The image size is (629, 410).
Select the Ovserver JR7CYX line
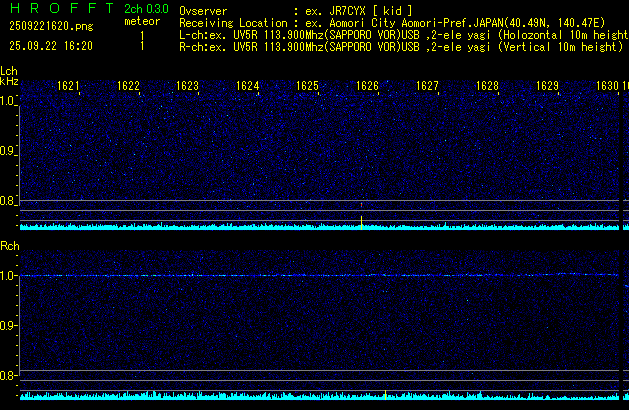pyautogui.click(x=296, y=10)
